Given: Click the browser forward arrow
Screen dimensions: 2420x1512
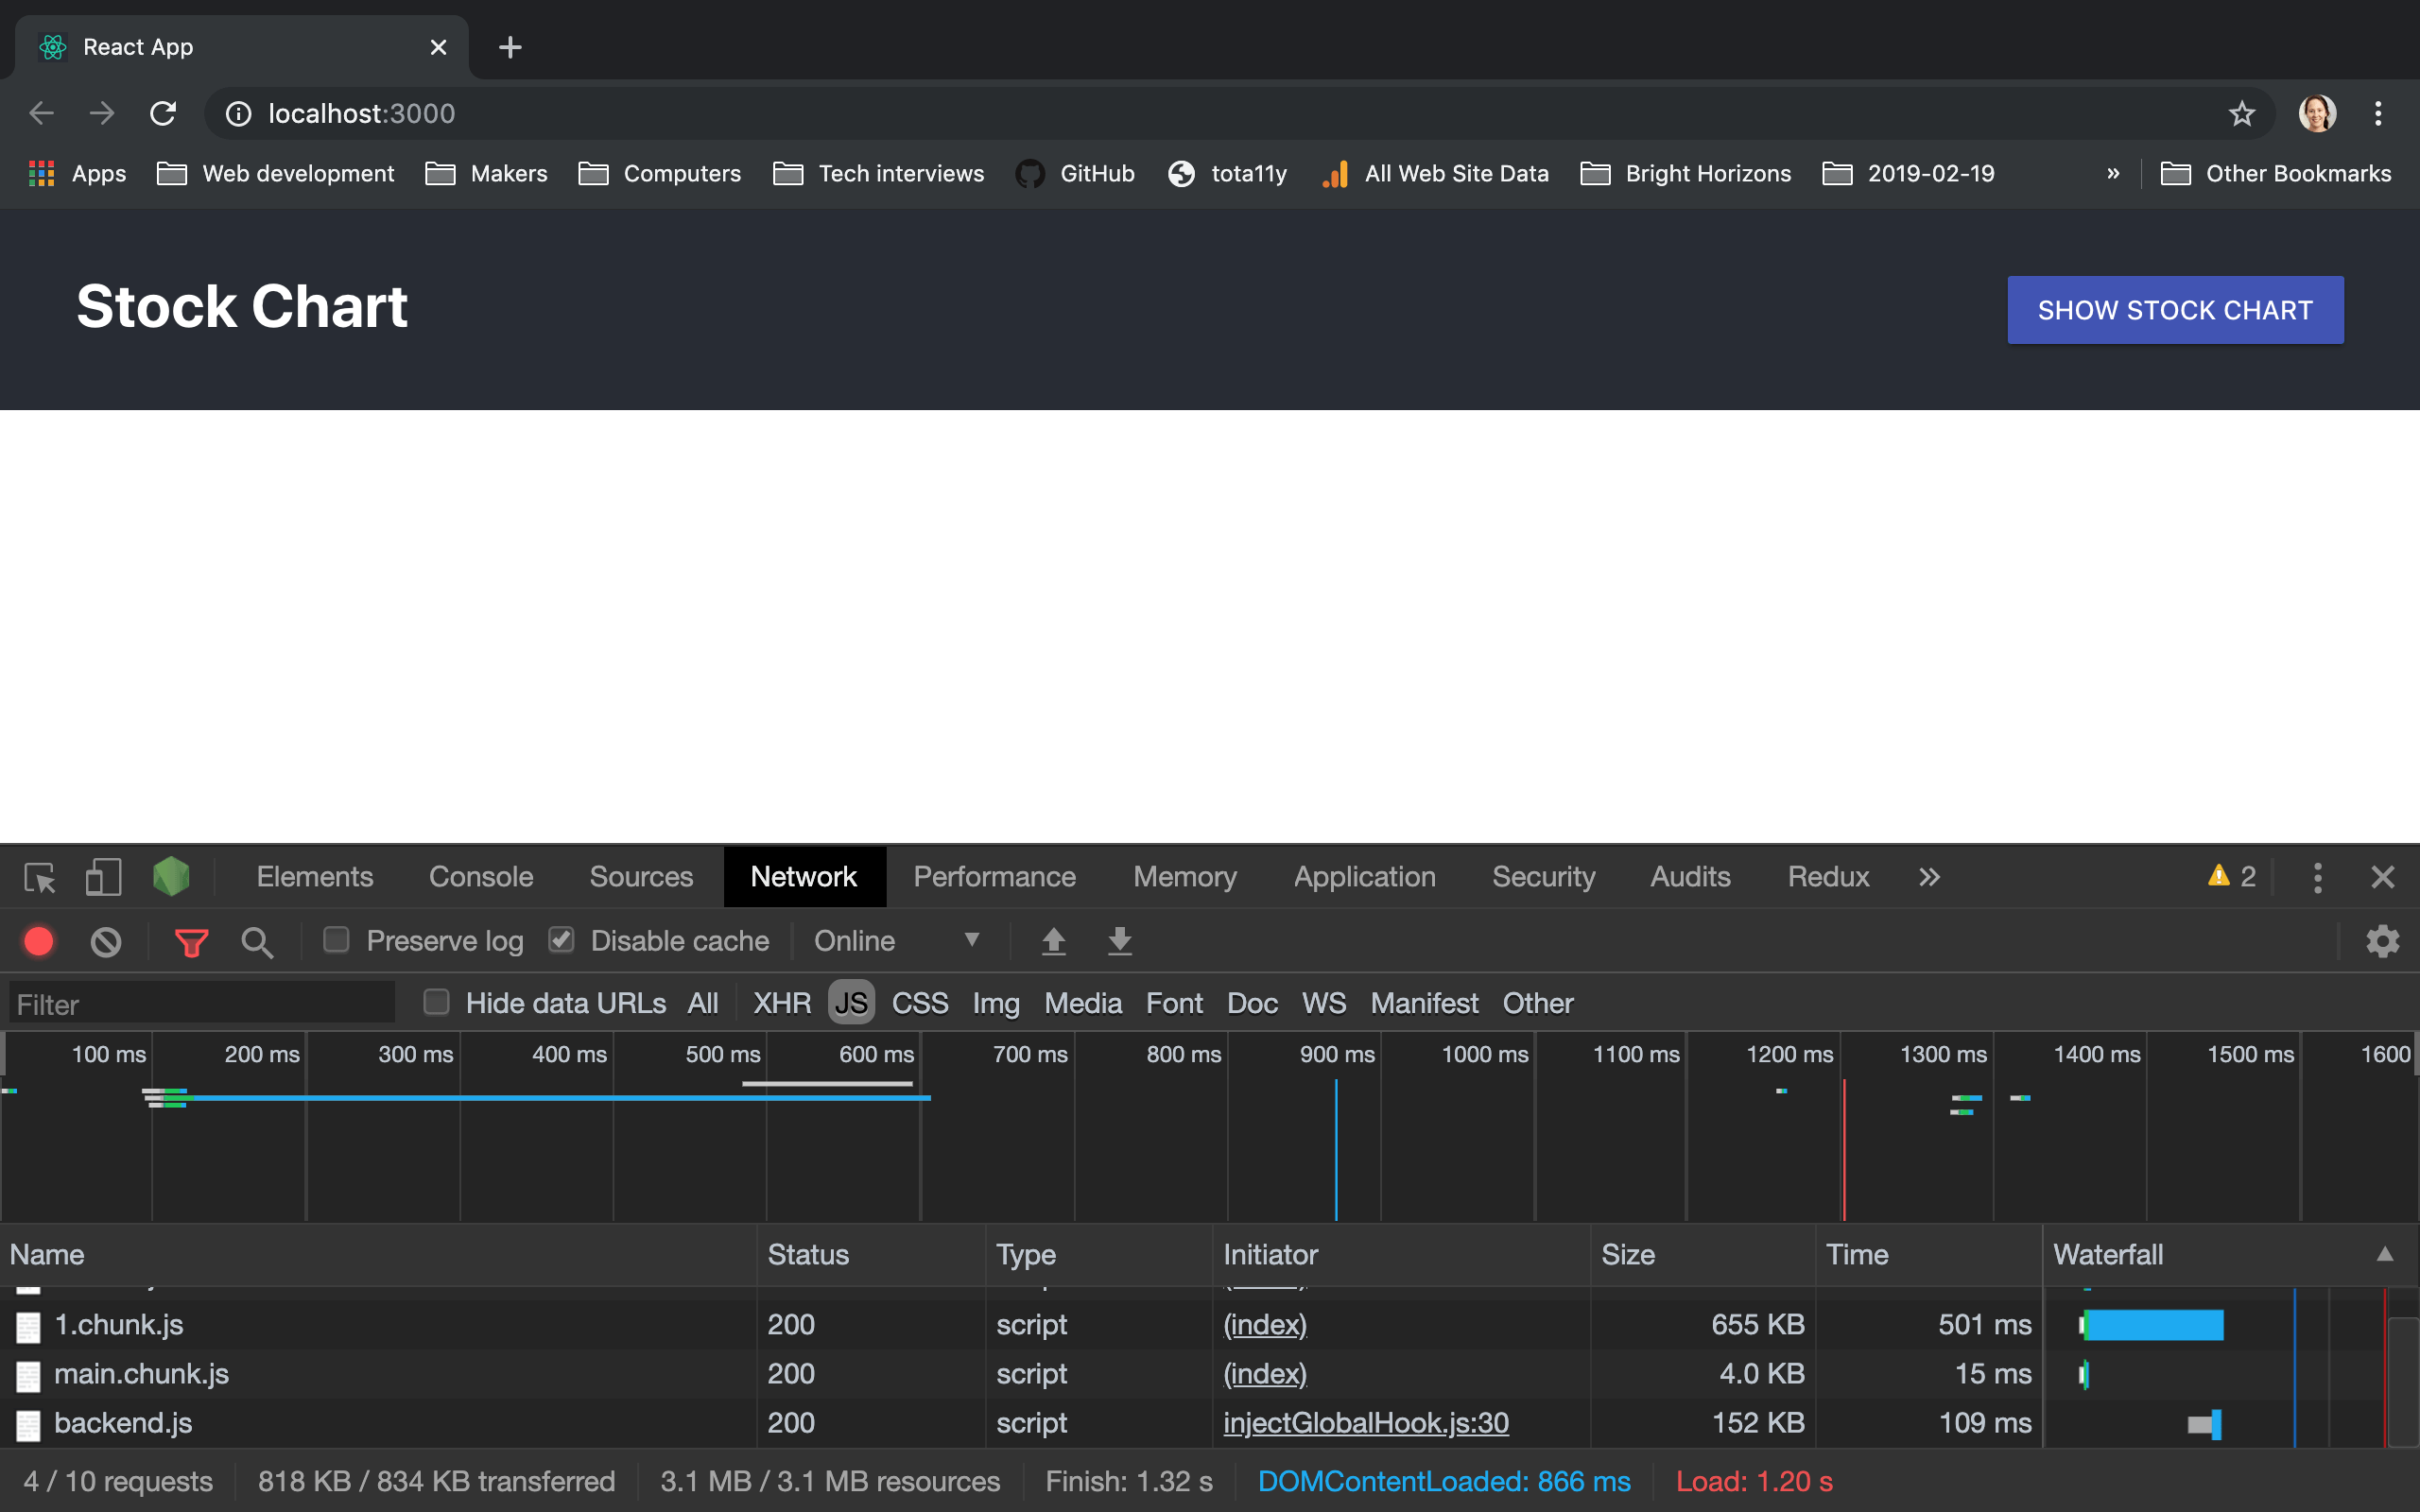Looking at the screenshot, I should [x=102, y=113].
